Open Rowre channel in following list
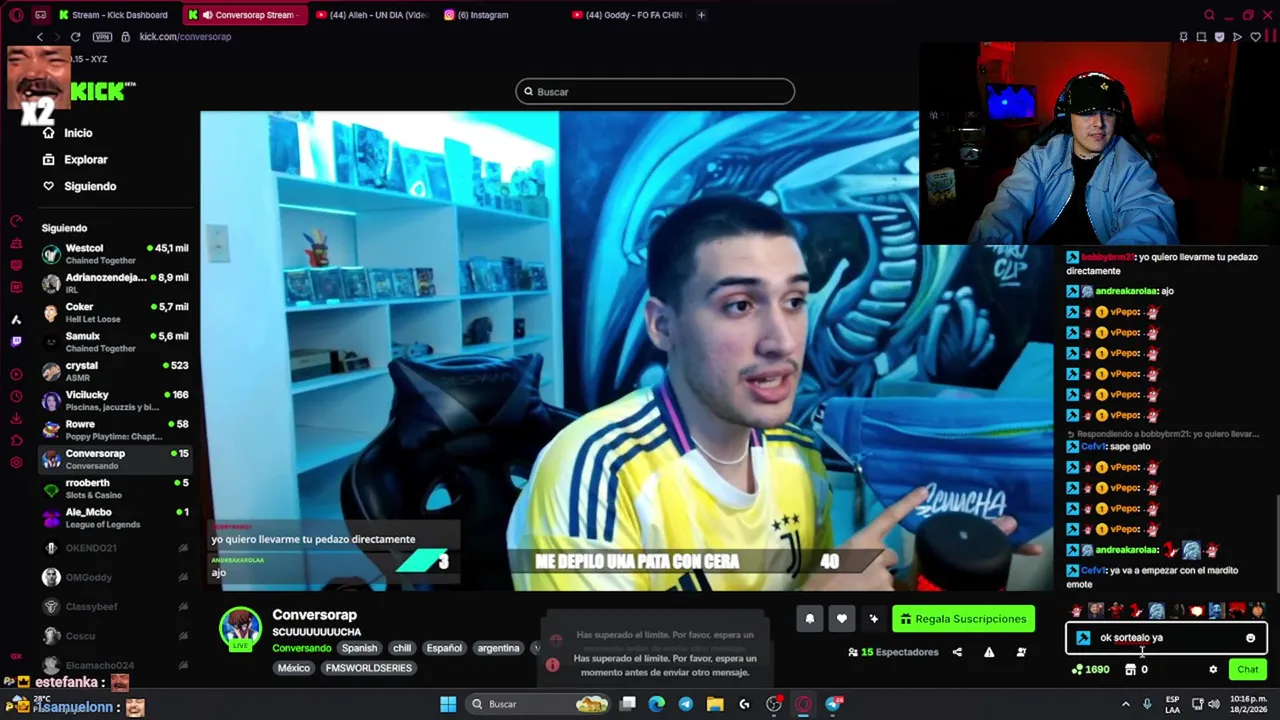Screen dimensions: 1280x720 tap(115, 430)
